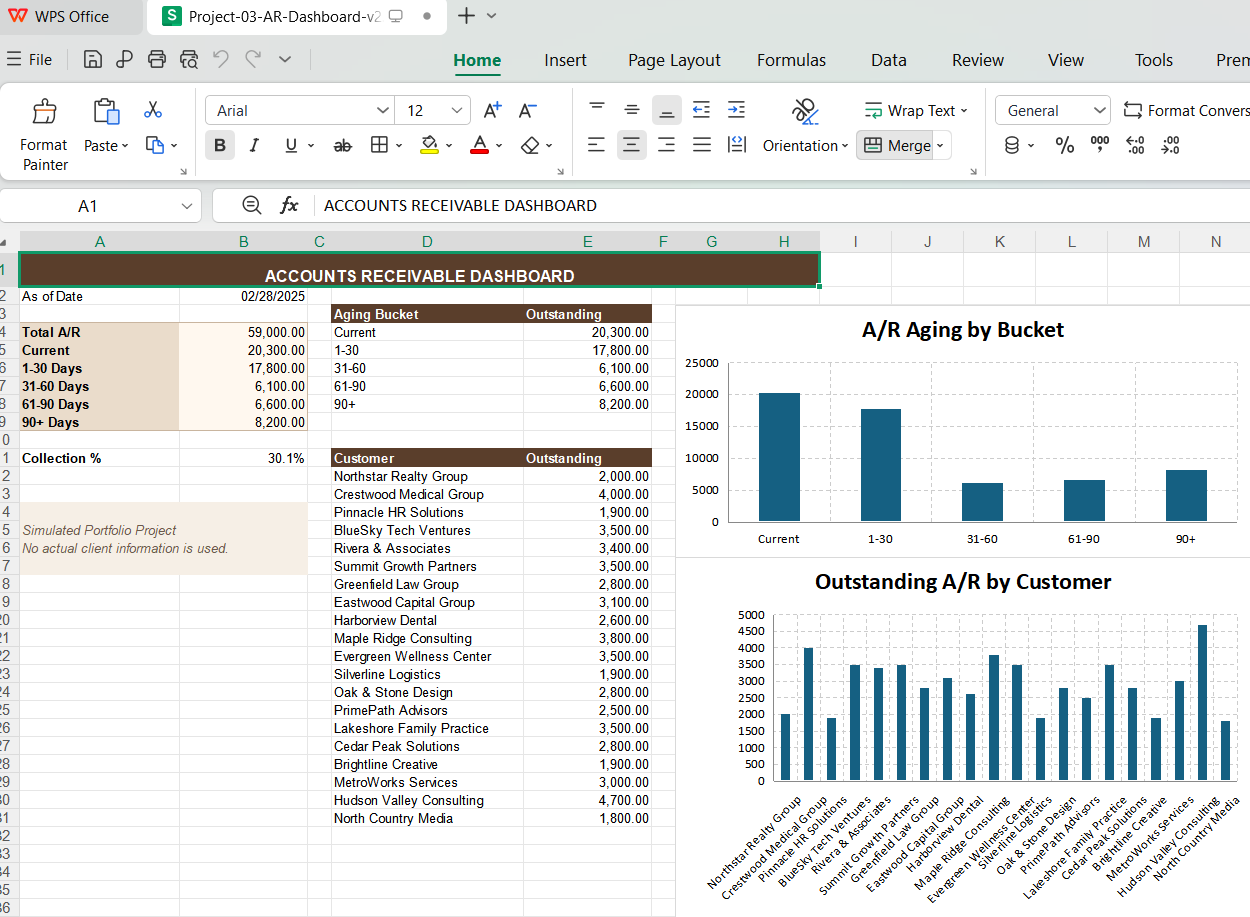1250x917 pixels.
Task: Toggle Bold formatting
Action: 220,145
